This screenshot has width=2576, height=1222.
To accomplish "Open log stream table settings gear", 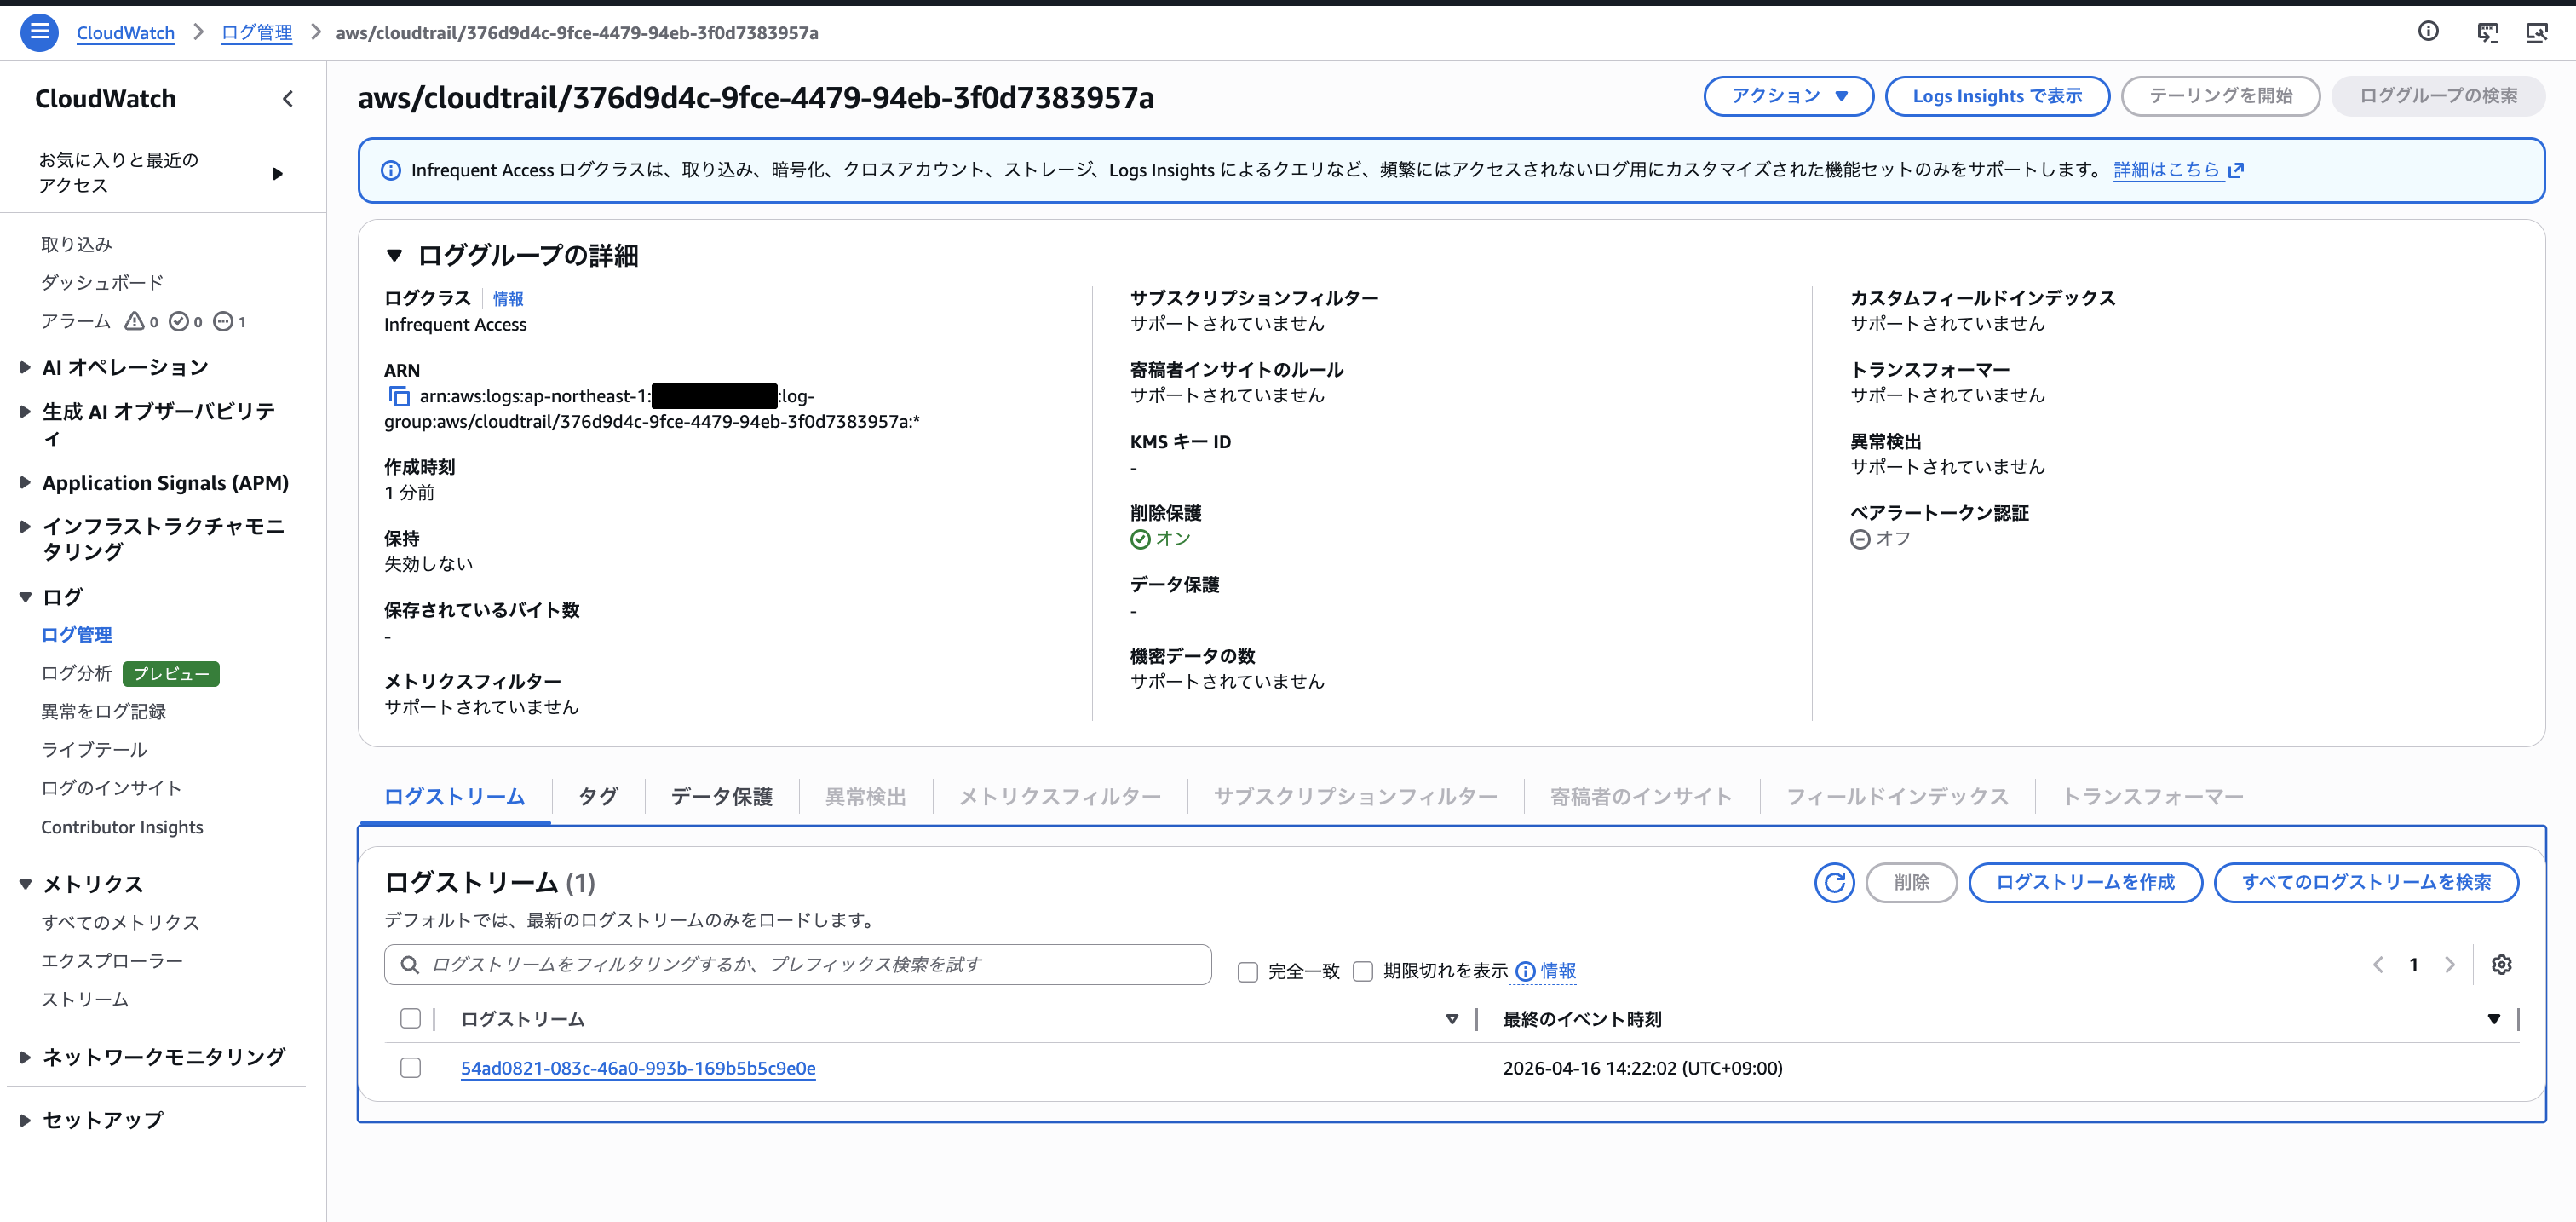I will point(2501,965).
